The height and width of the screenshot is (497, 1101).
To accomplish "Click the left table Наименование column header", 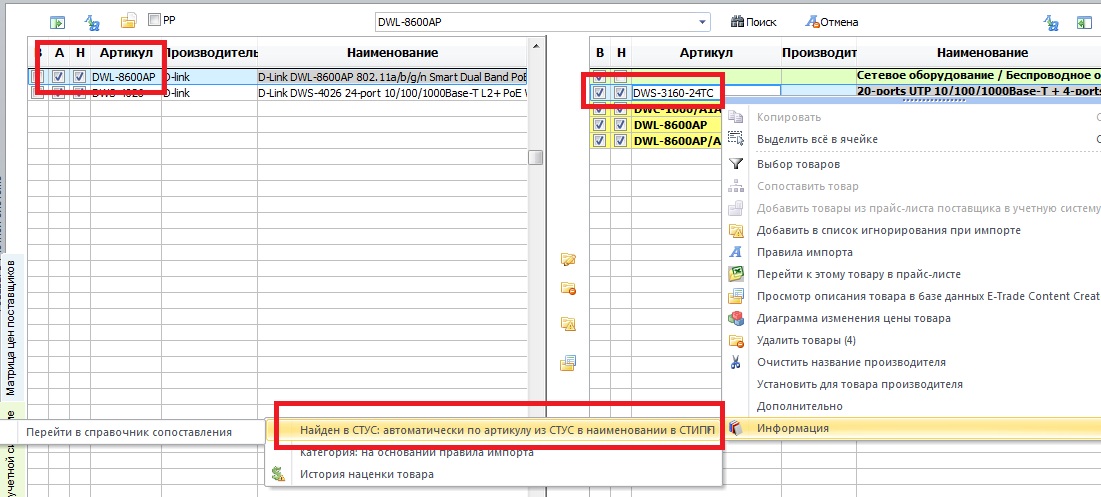I will click(392, 53).
